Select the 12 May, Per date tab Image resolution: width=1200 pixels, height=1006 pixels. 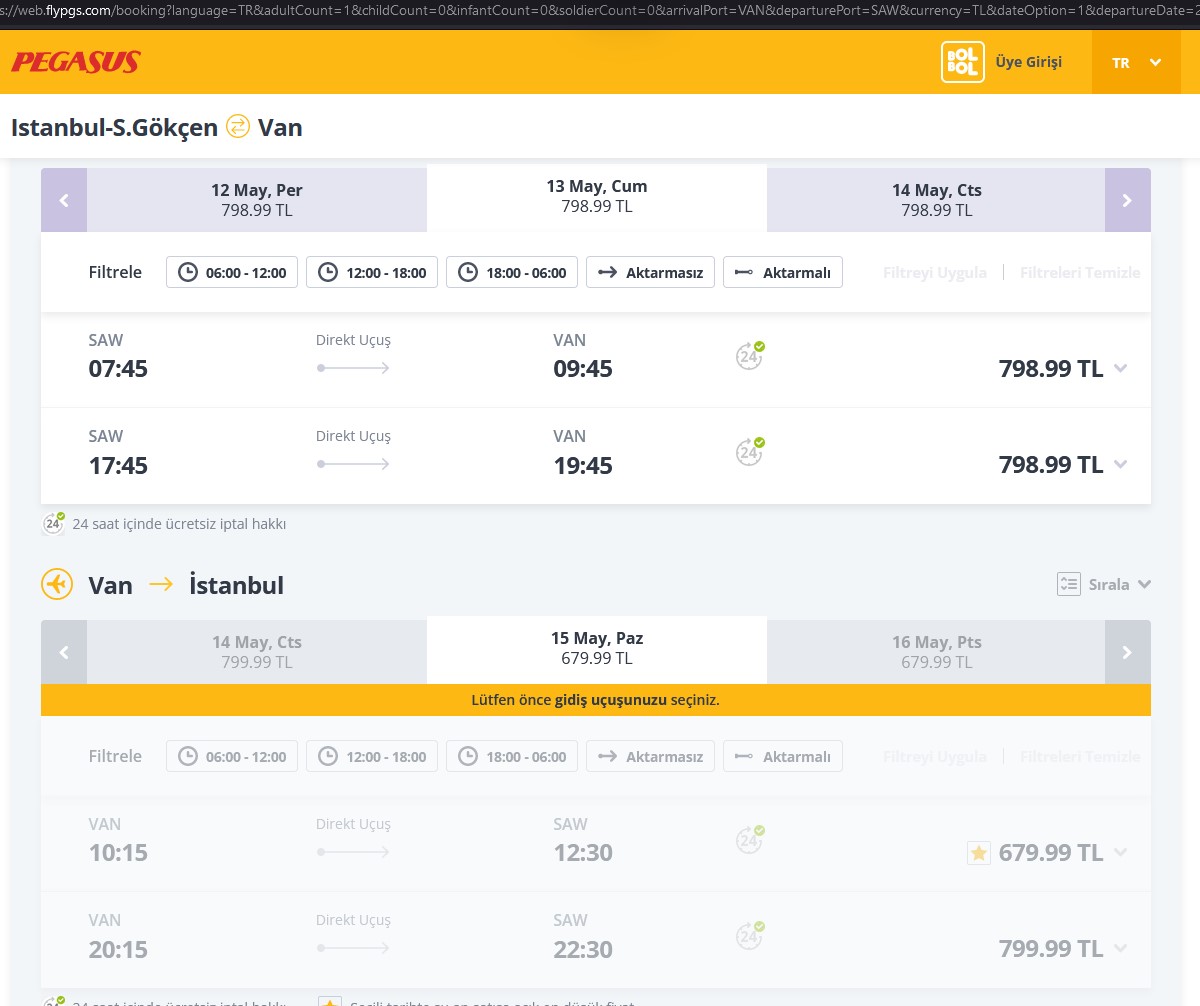257,200
